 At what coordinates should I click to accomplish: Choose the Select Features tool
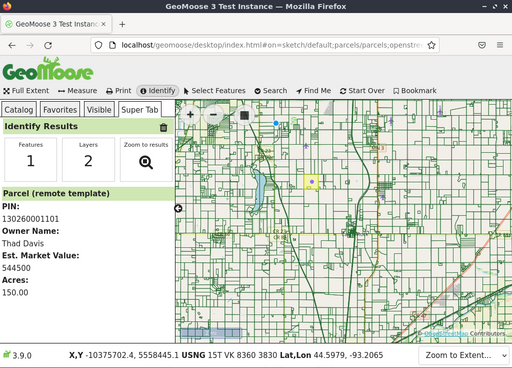pyautogui.click(x=214, y=91)
